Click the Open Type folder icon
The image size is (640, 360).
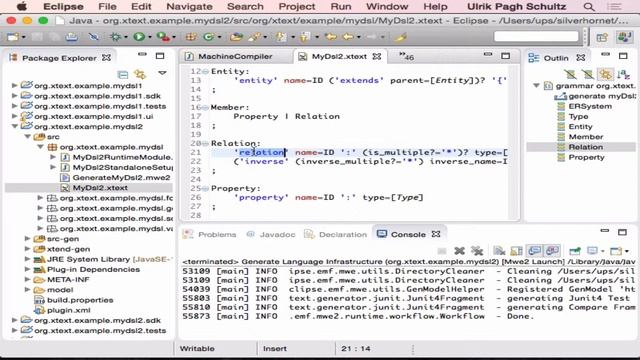click(236, 37)
